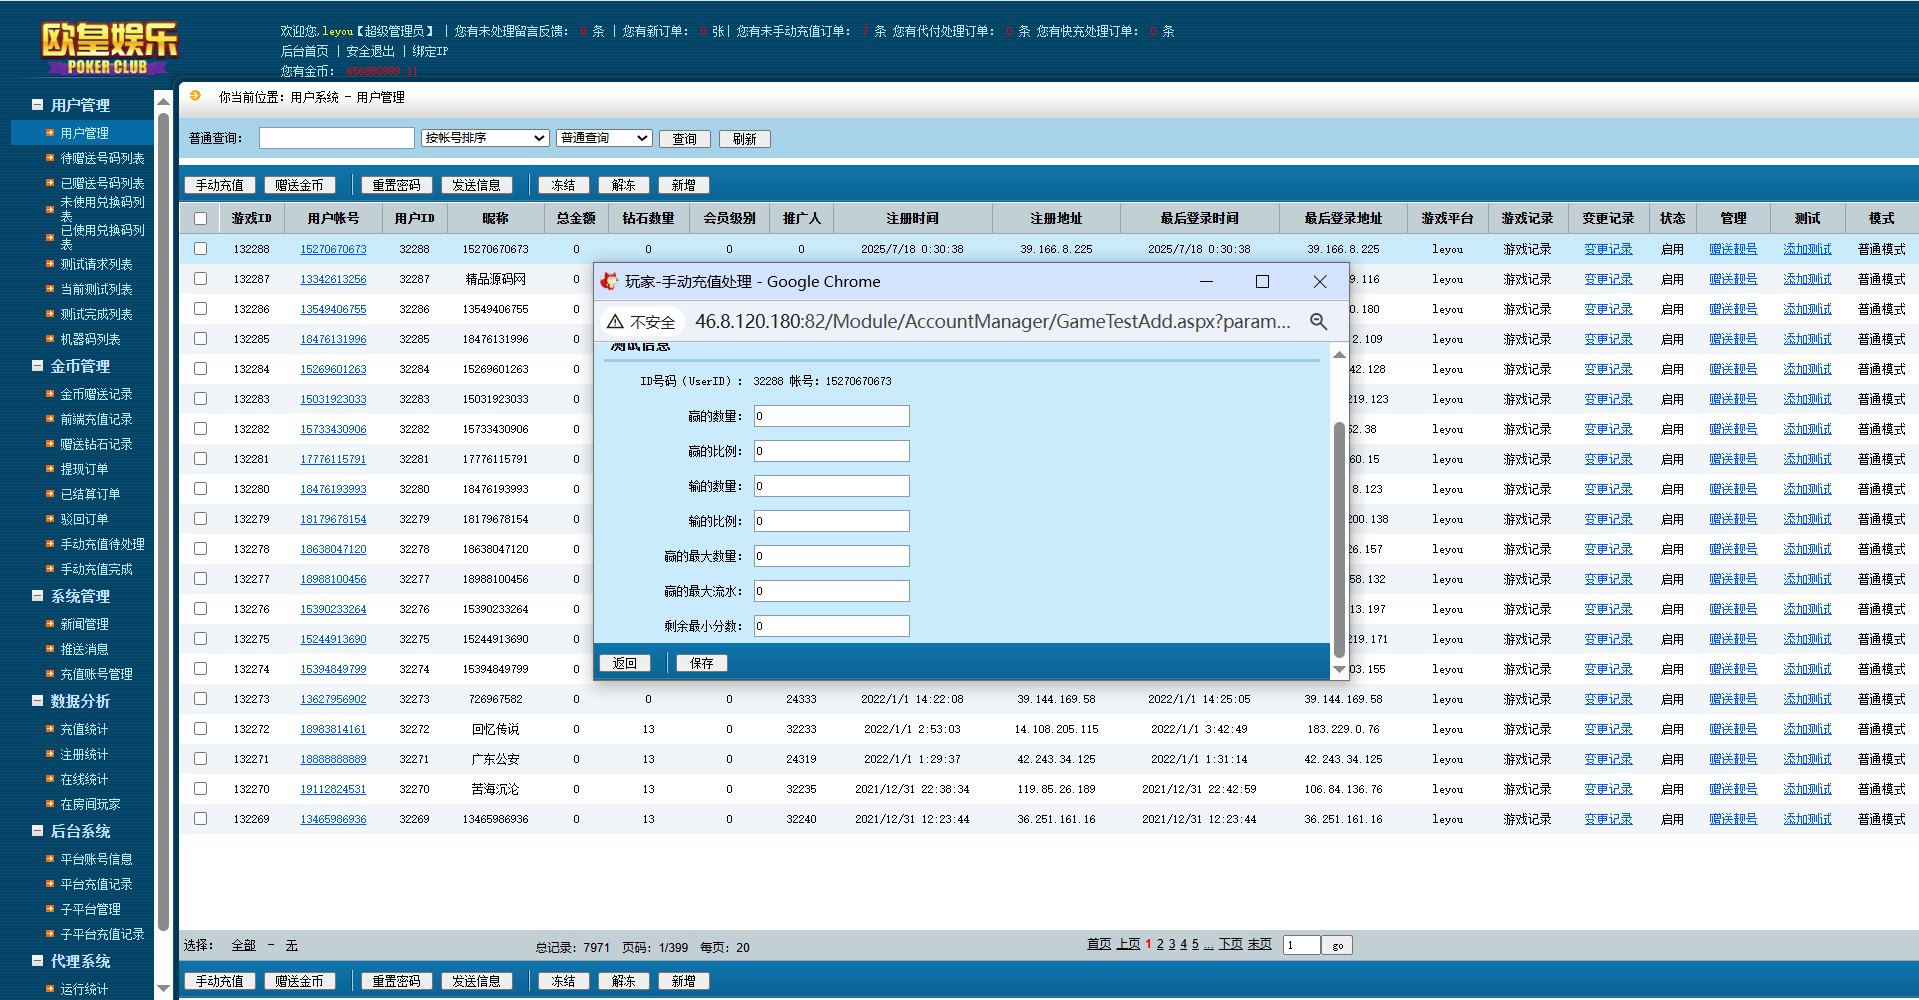Screen dimensions: 1919x1000
Task: Check the row checkbox for user 132273
Action: [x=200, y=698]
